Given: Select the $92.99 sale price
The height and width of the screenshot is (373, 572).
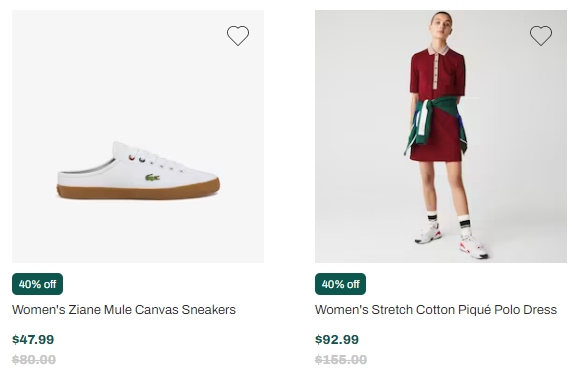Looking at the screenshot, I should click(x=337, y=339).
